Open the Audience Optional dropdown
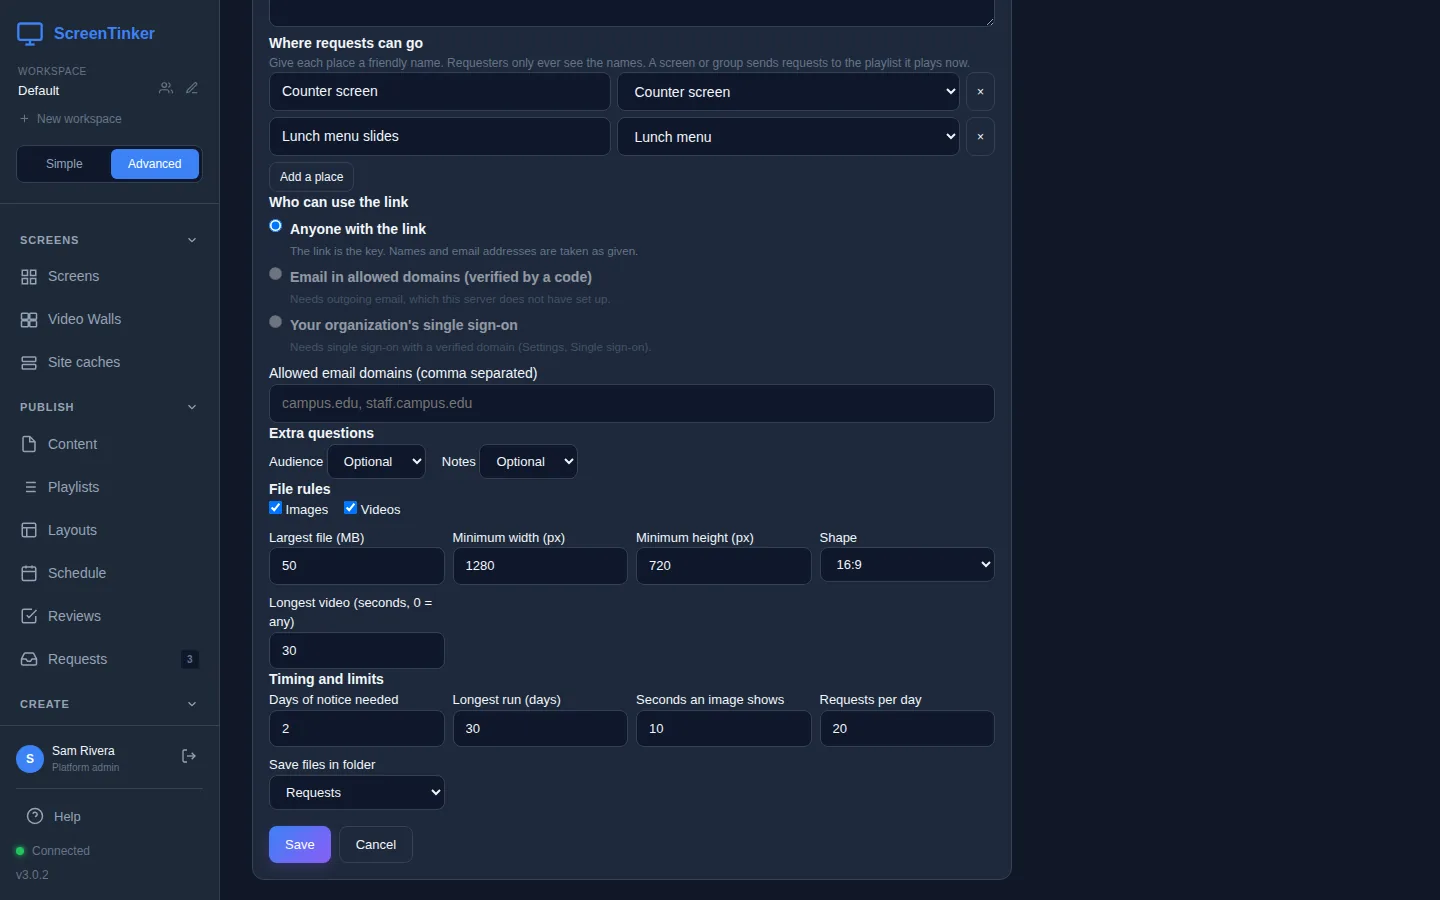Viewport: 1440px width, 900px height. (376, 461)
